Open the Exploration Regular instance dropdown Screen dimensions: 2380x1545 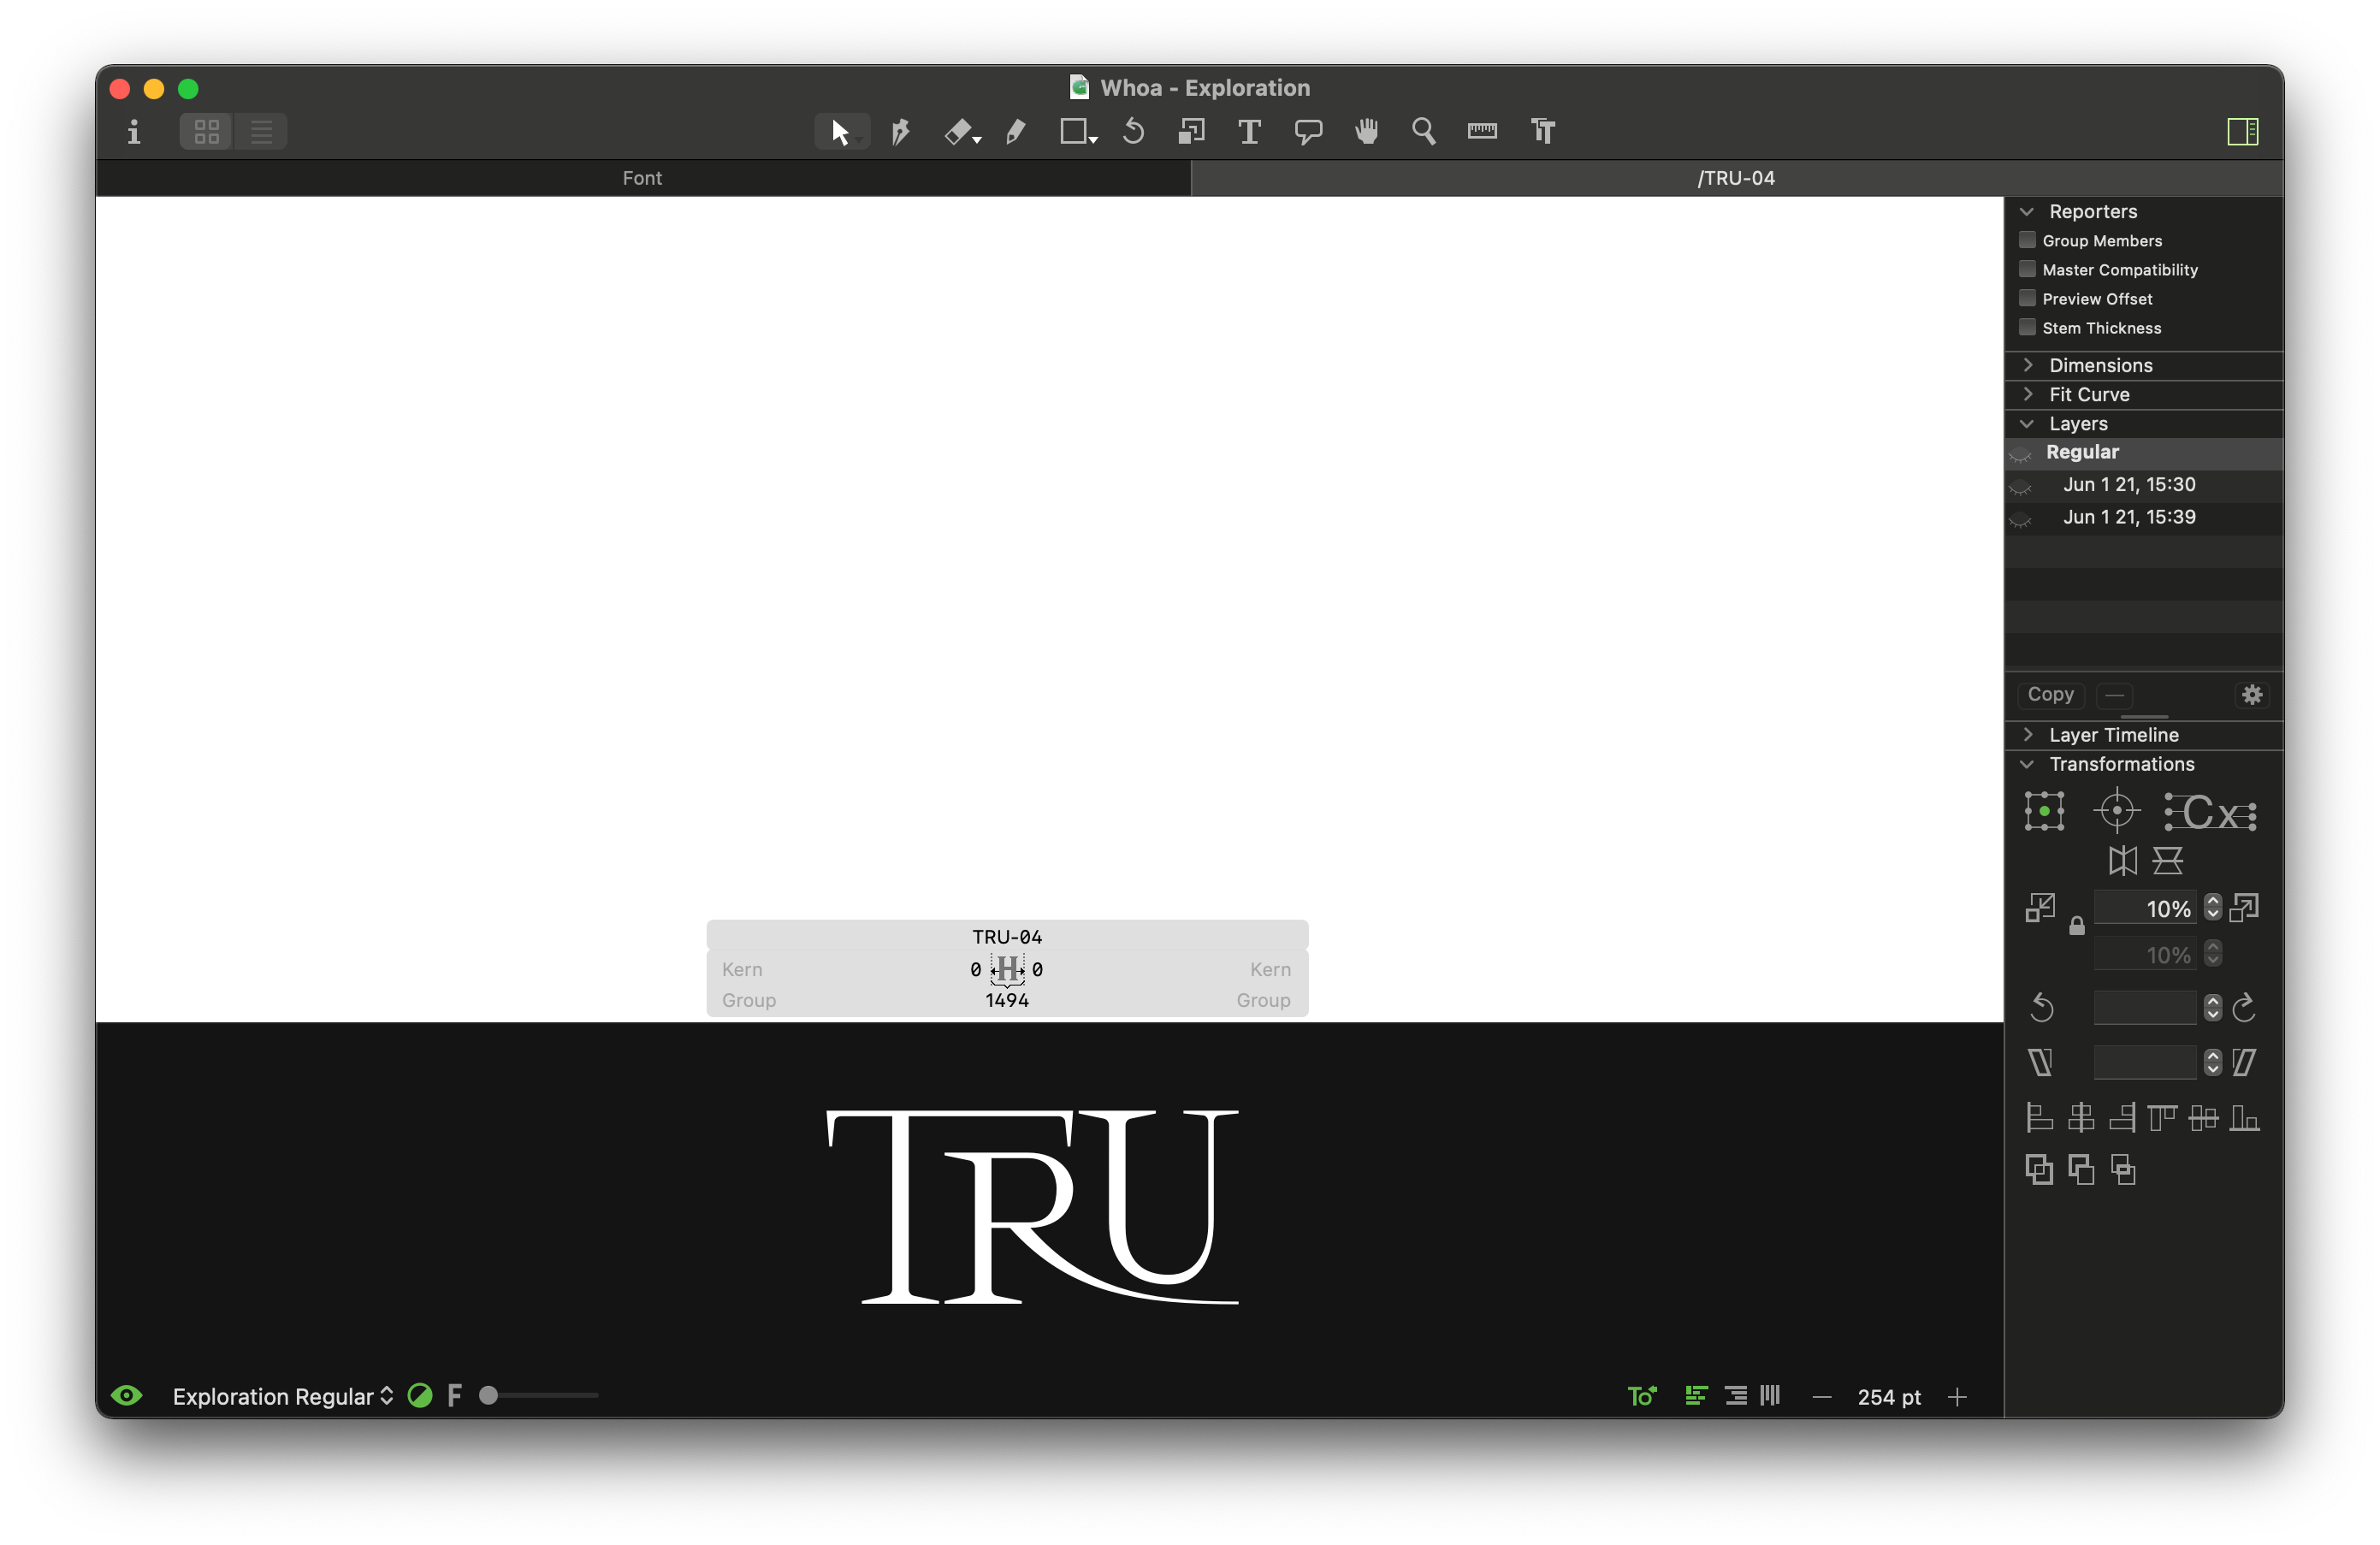click(282, 1396)
